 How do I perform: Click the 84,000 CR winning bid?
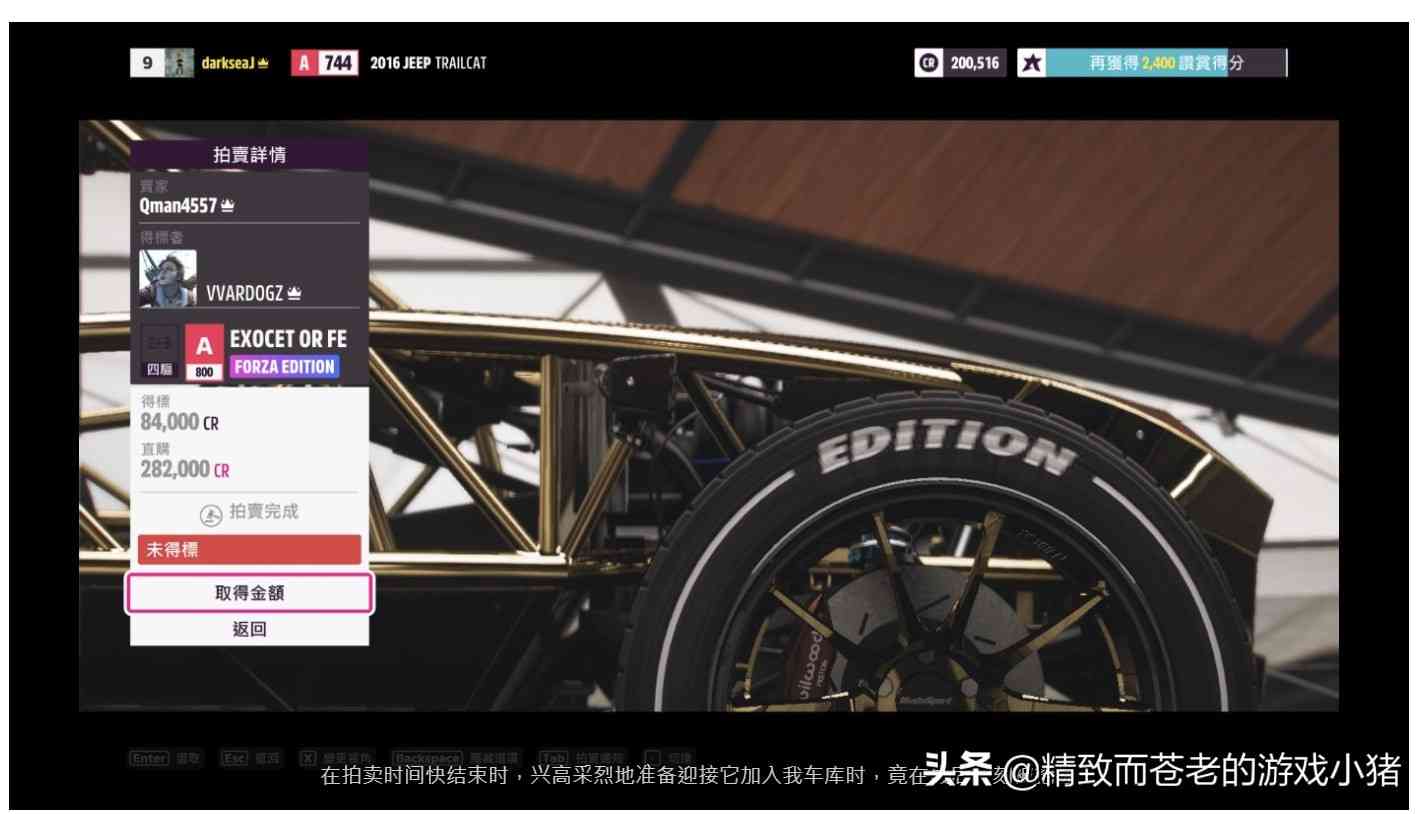(x=180, y=423)
